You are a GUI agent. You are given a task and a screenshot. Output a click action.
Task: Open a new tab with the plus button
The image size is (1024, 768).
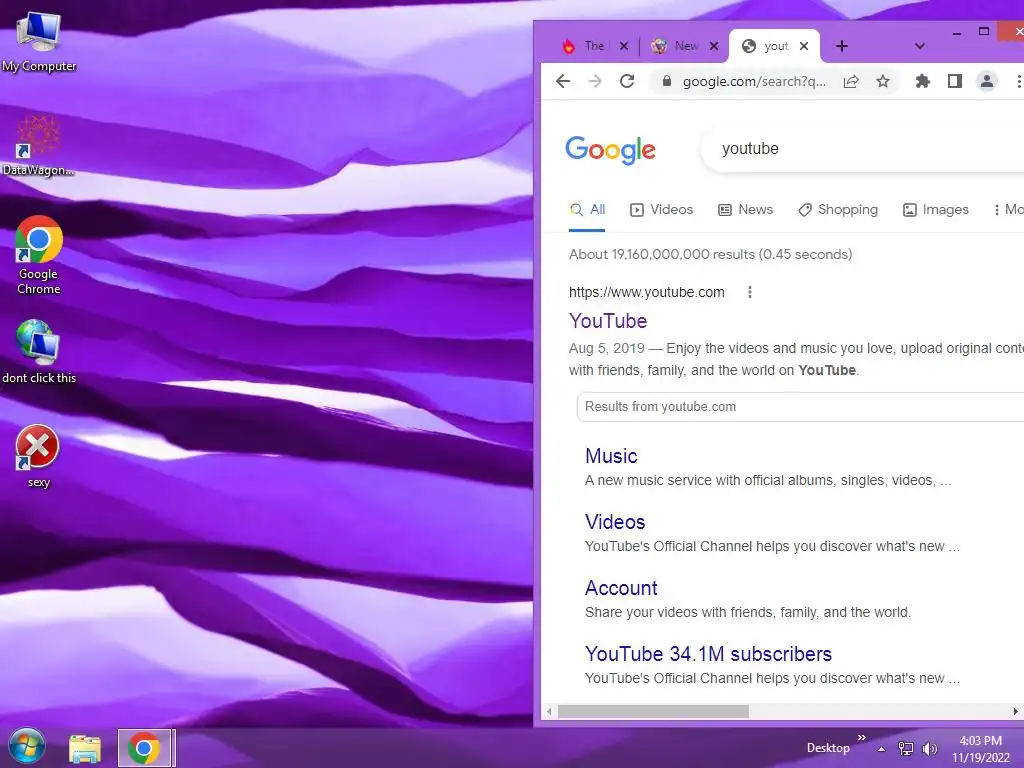point(842,46)
